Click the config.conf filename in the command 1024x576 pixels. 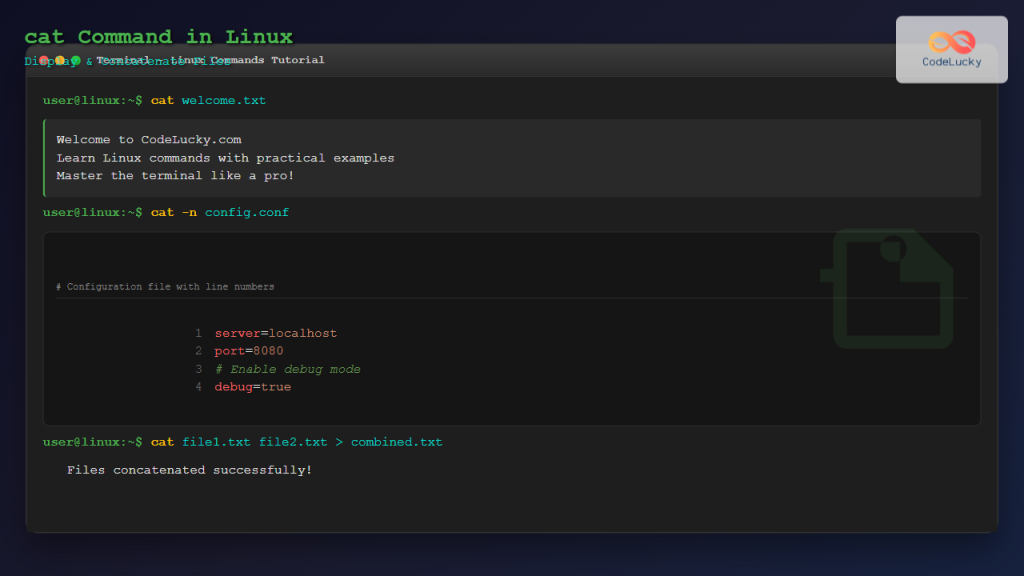[x=247, y=212]
